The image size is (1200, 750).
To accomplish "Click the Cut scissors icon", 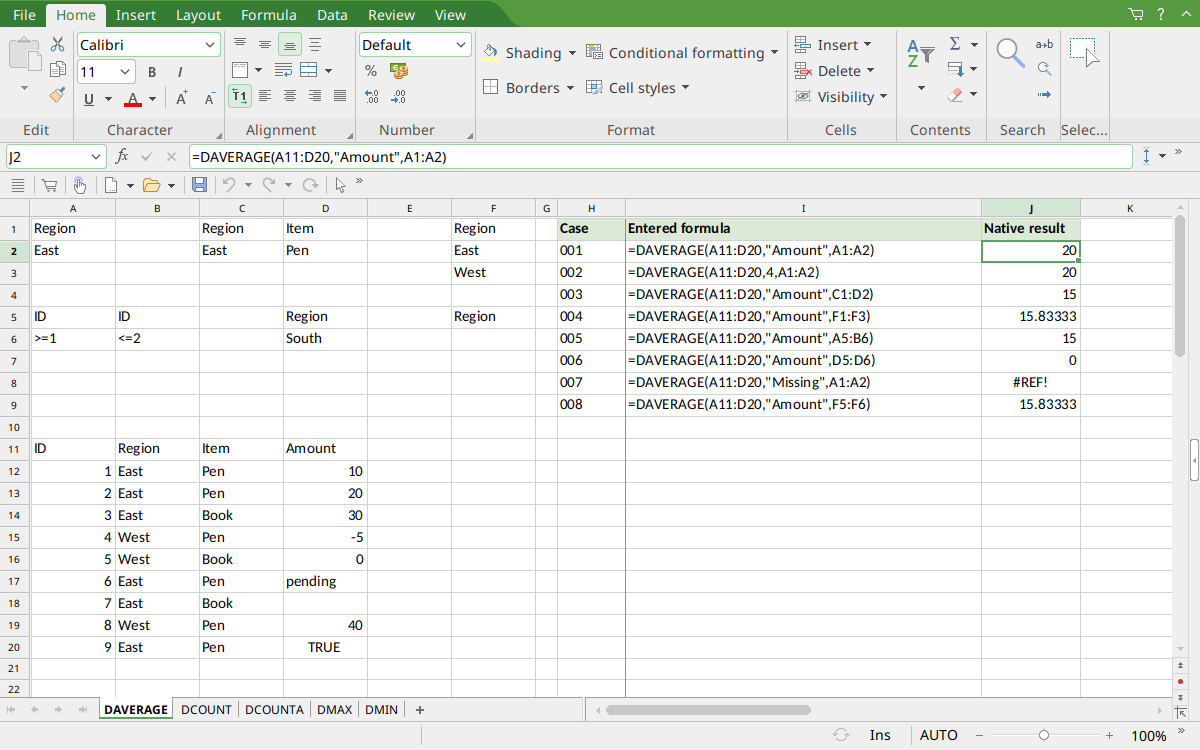I will [57, 44].
